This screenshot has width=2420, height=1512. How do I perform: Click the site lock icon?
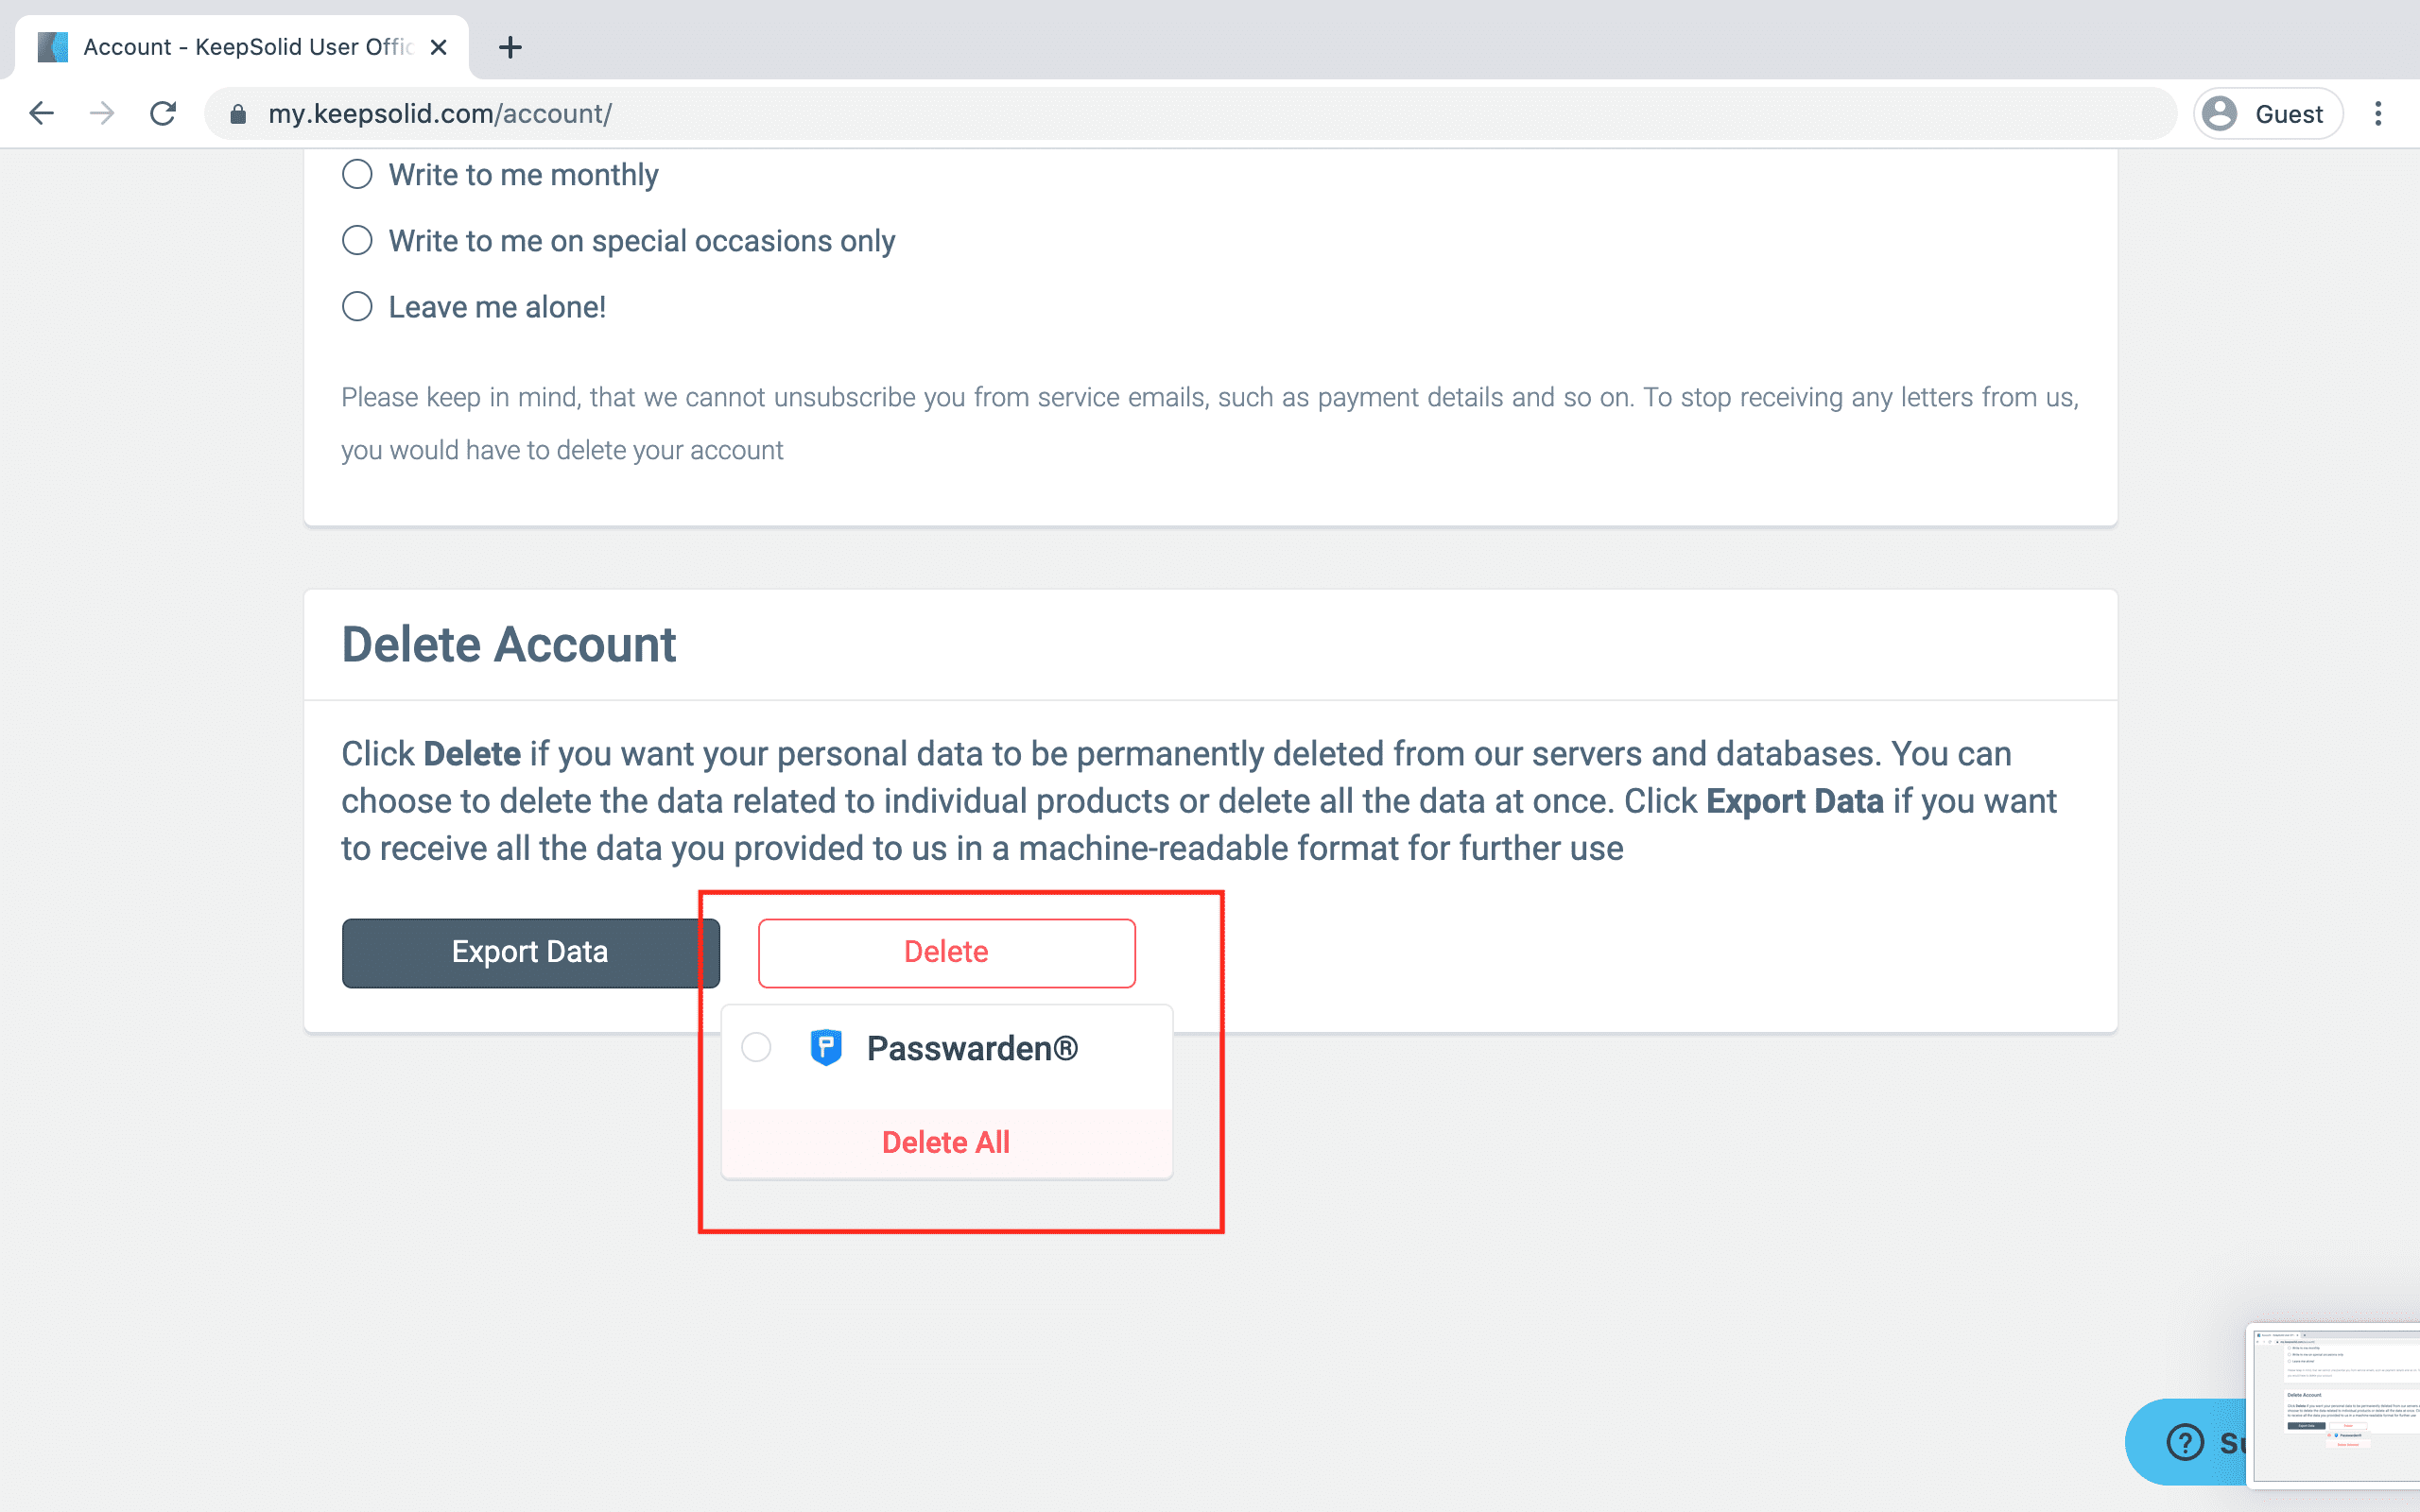click(x=238, y=115)
